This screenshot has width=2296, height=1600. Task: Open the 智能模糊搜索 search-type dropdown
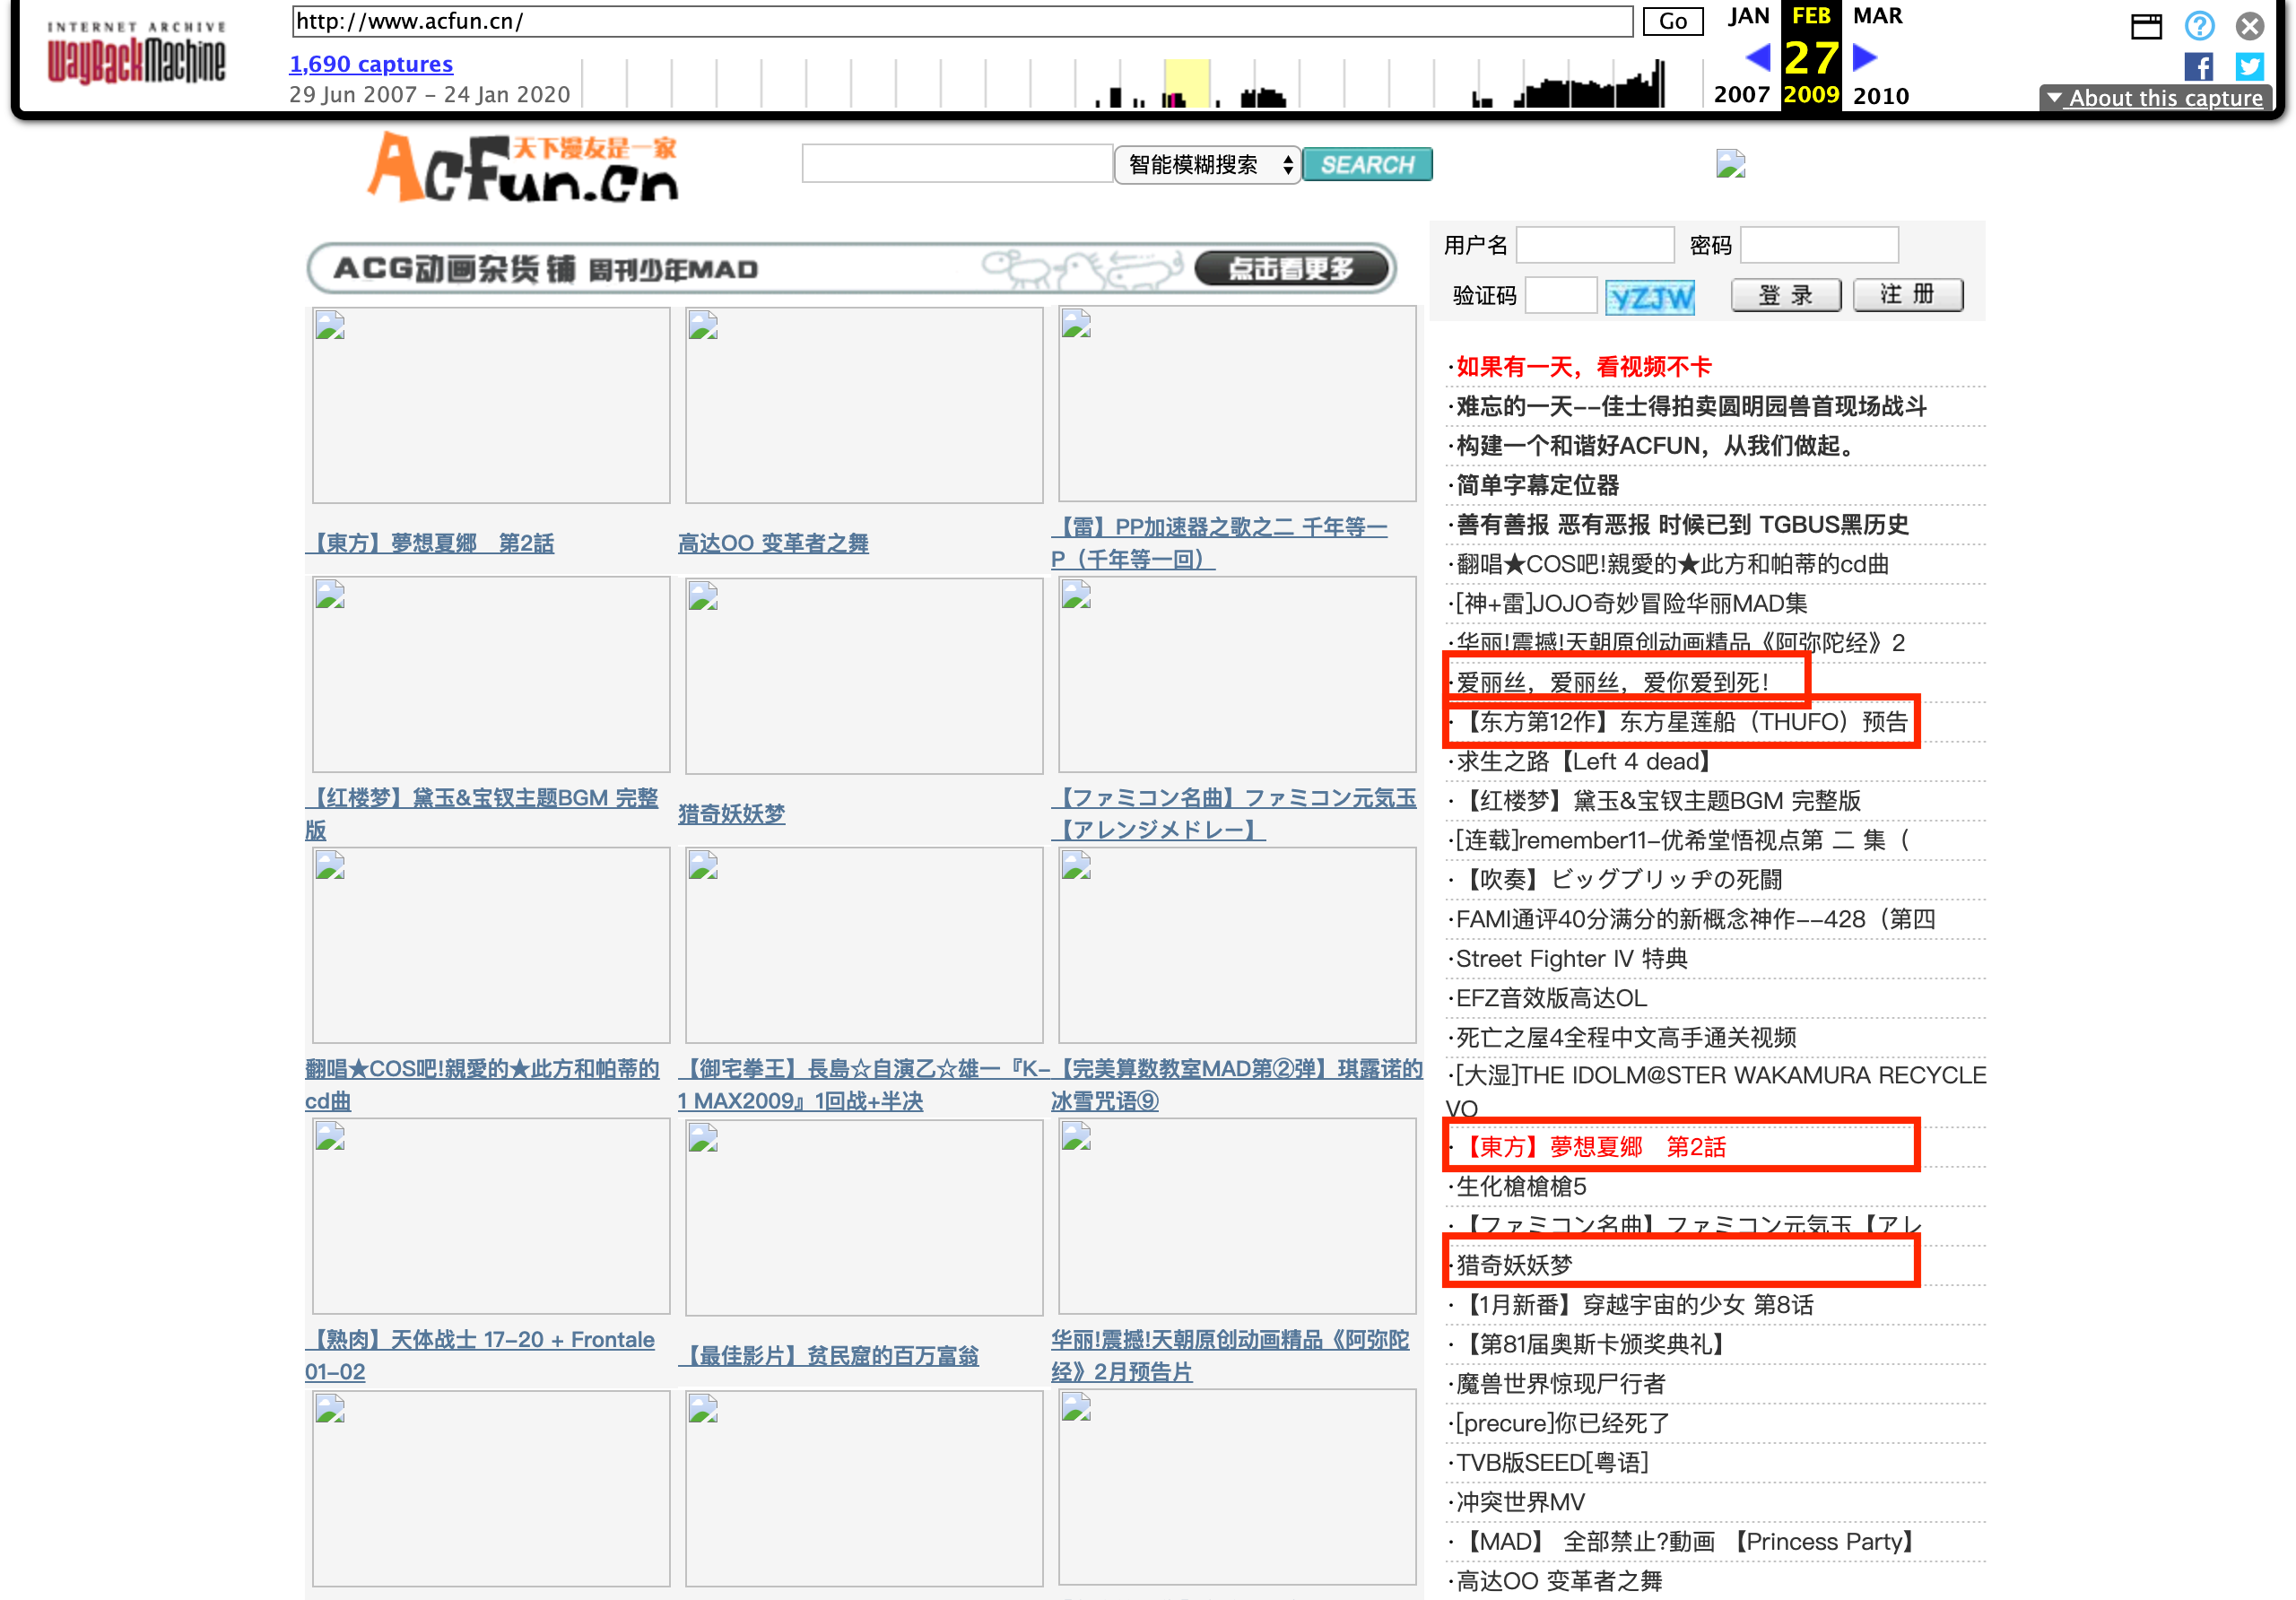click(x=1208, y=165)
